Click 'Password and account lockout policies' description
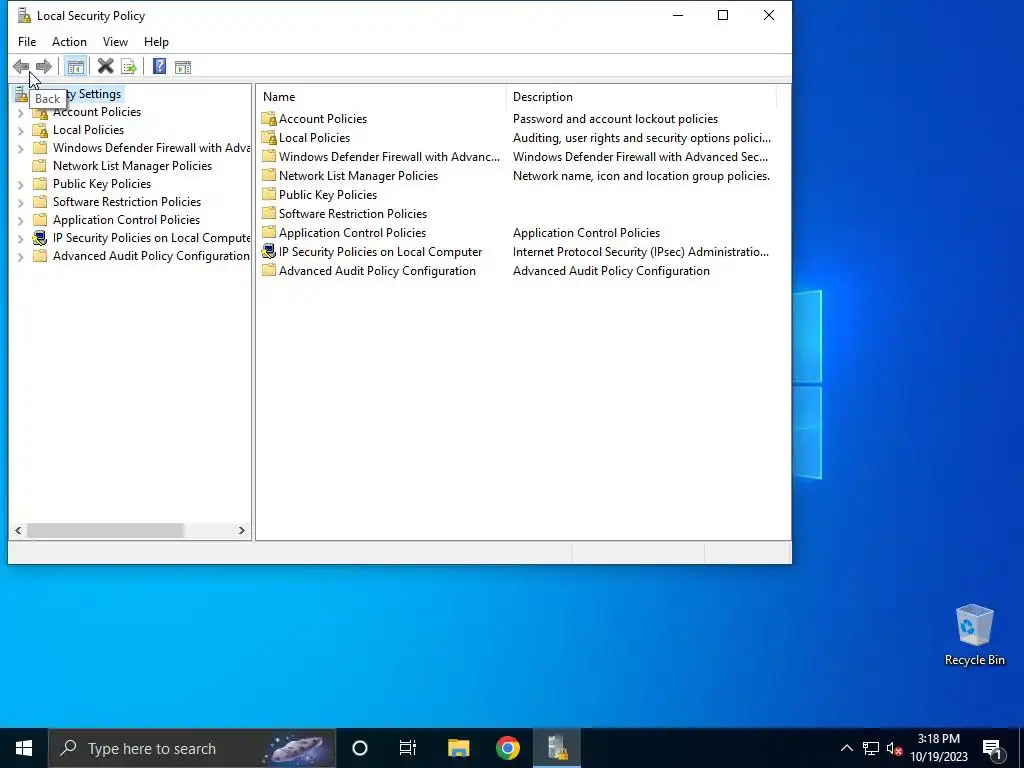Image resolution: width=1024 pixels, height=768 pixels. coord(615,119)
